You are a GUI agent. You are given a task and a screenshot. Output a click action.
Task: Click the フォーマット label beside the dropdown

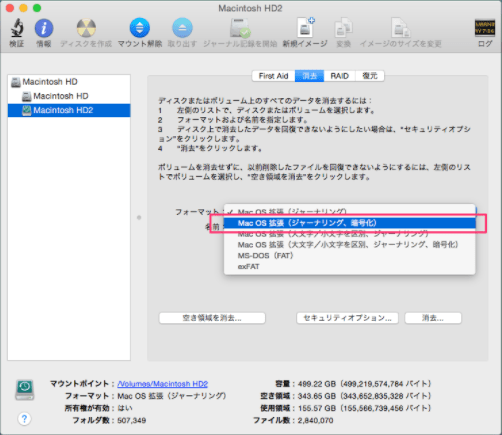[196, 212]
